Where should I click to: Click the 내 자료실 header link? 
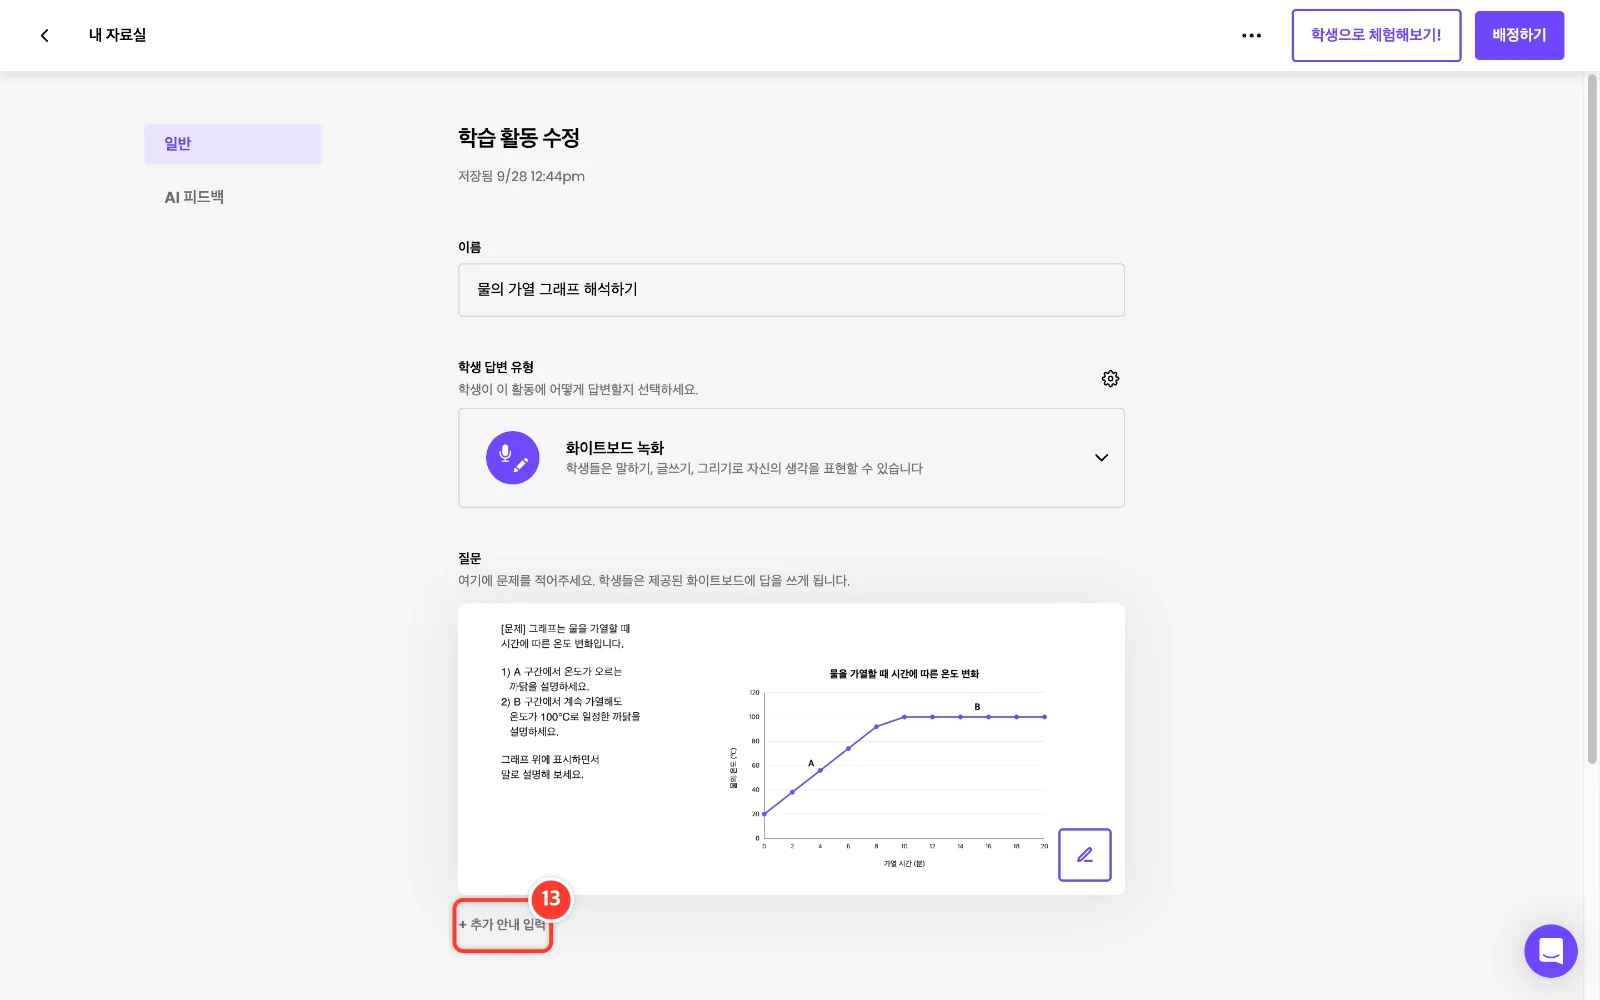(x=117, y=35)
